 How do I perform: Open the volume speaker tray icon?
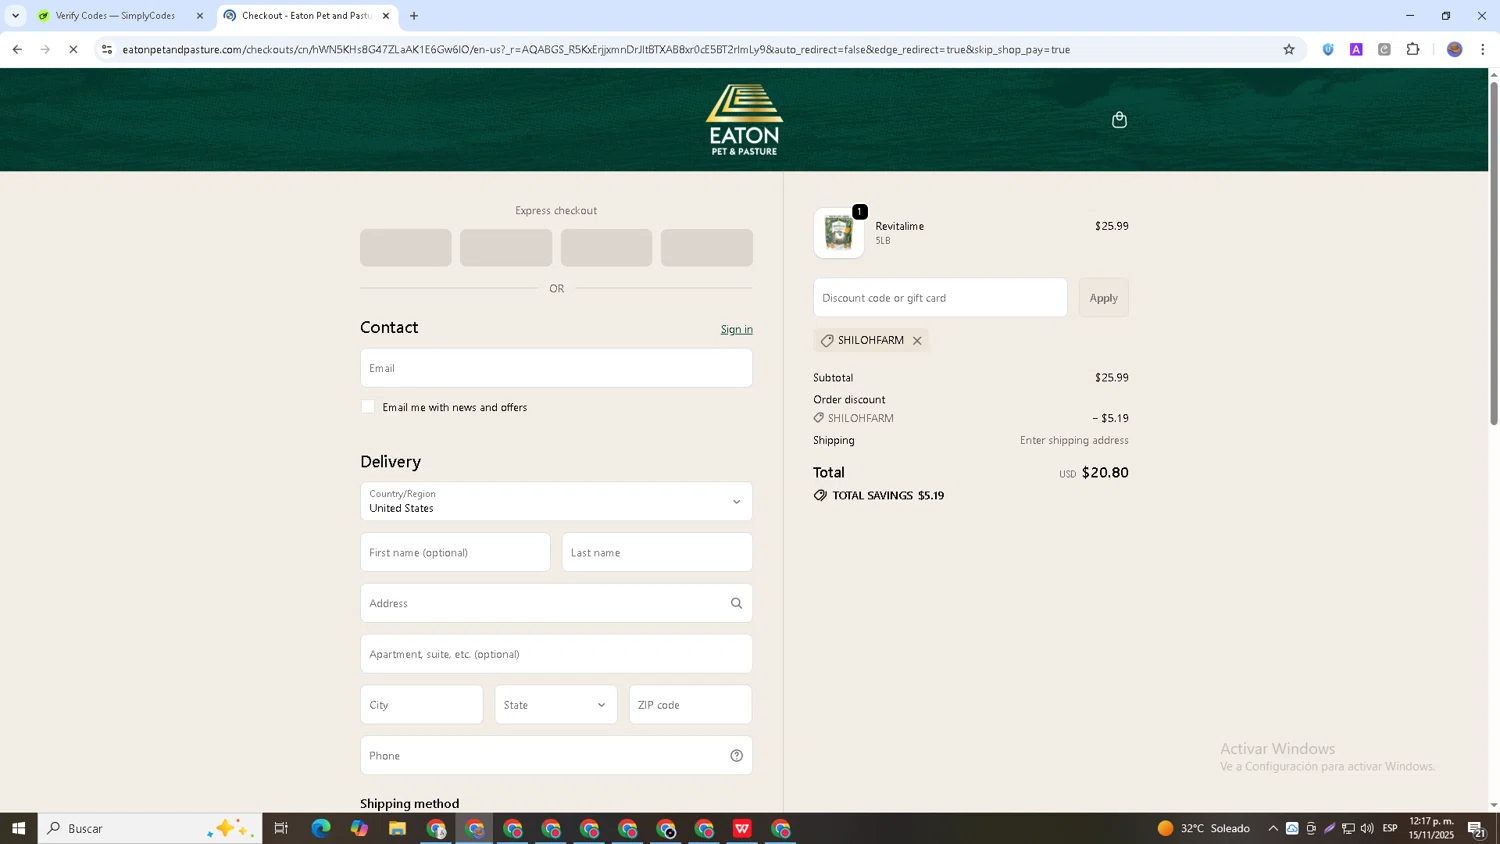coord(1367,828)
